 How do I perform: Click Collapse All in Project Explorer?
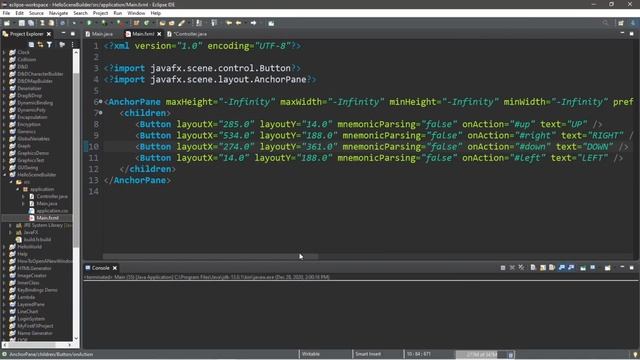tap(31, 44)
